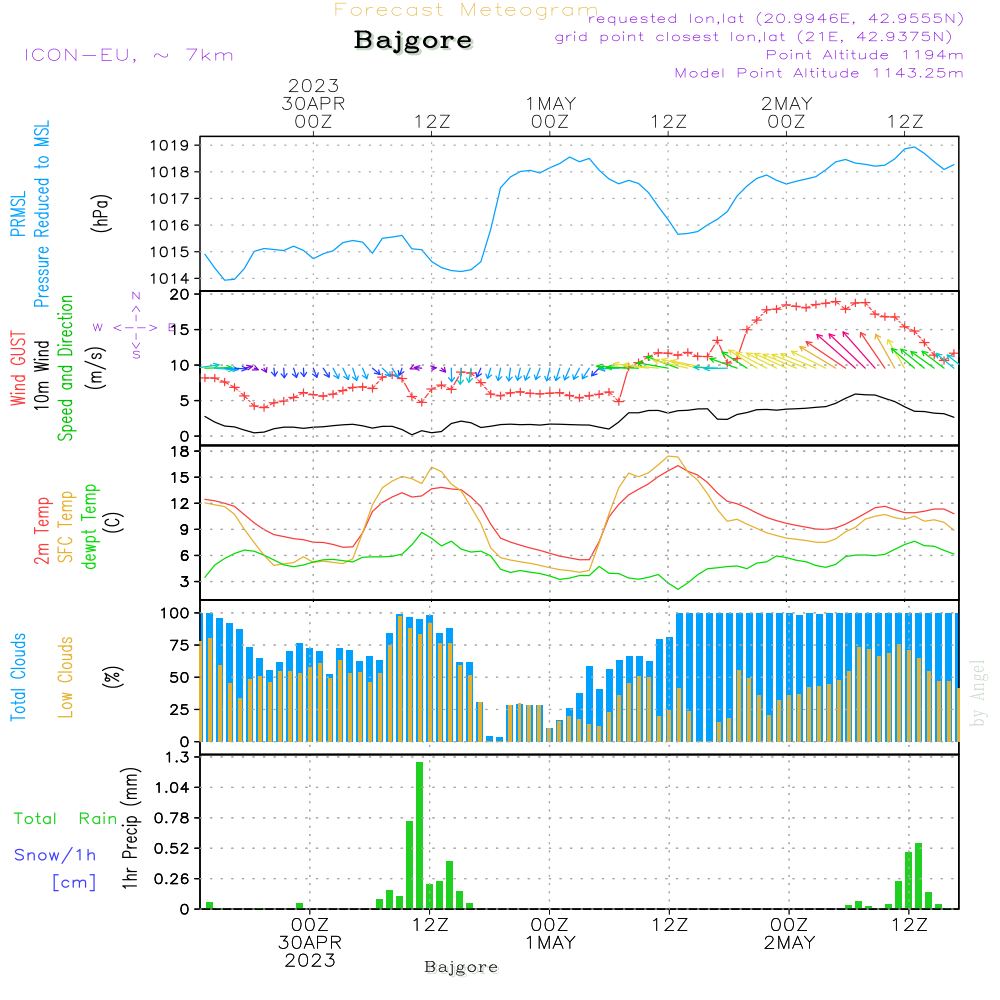Click the blue 'Total Clouds' label
The image size is (1000, 1000).
coord(18,677)
